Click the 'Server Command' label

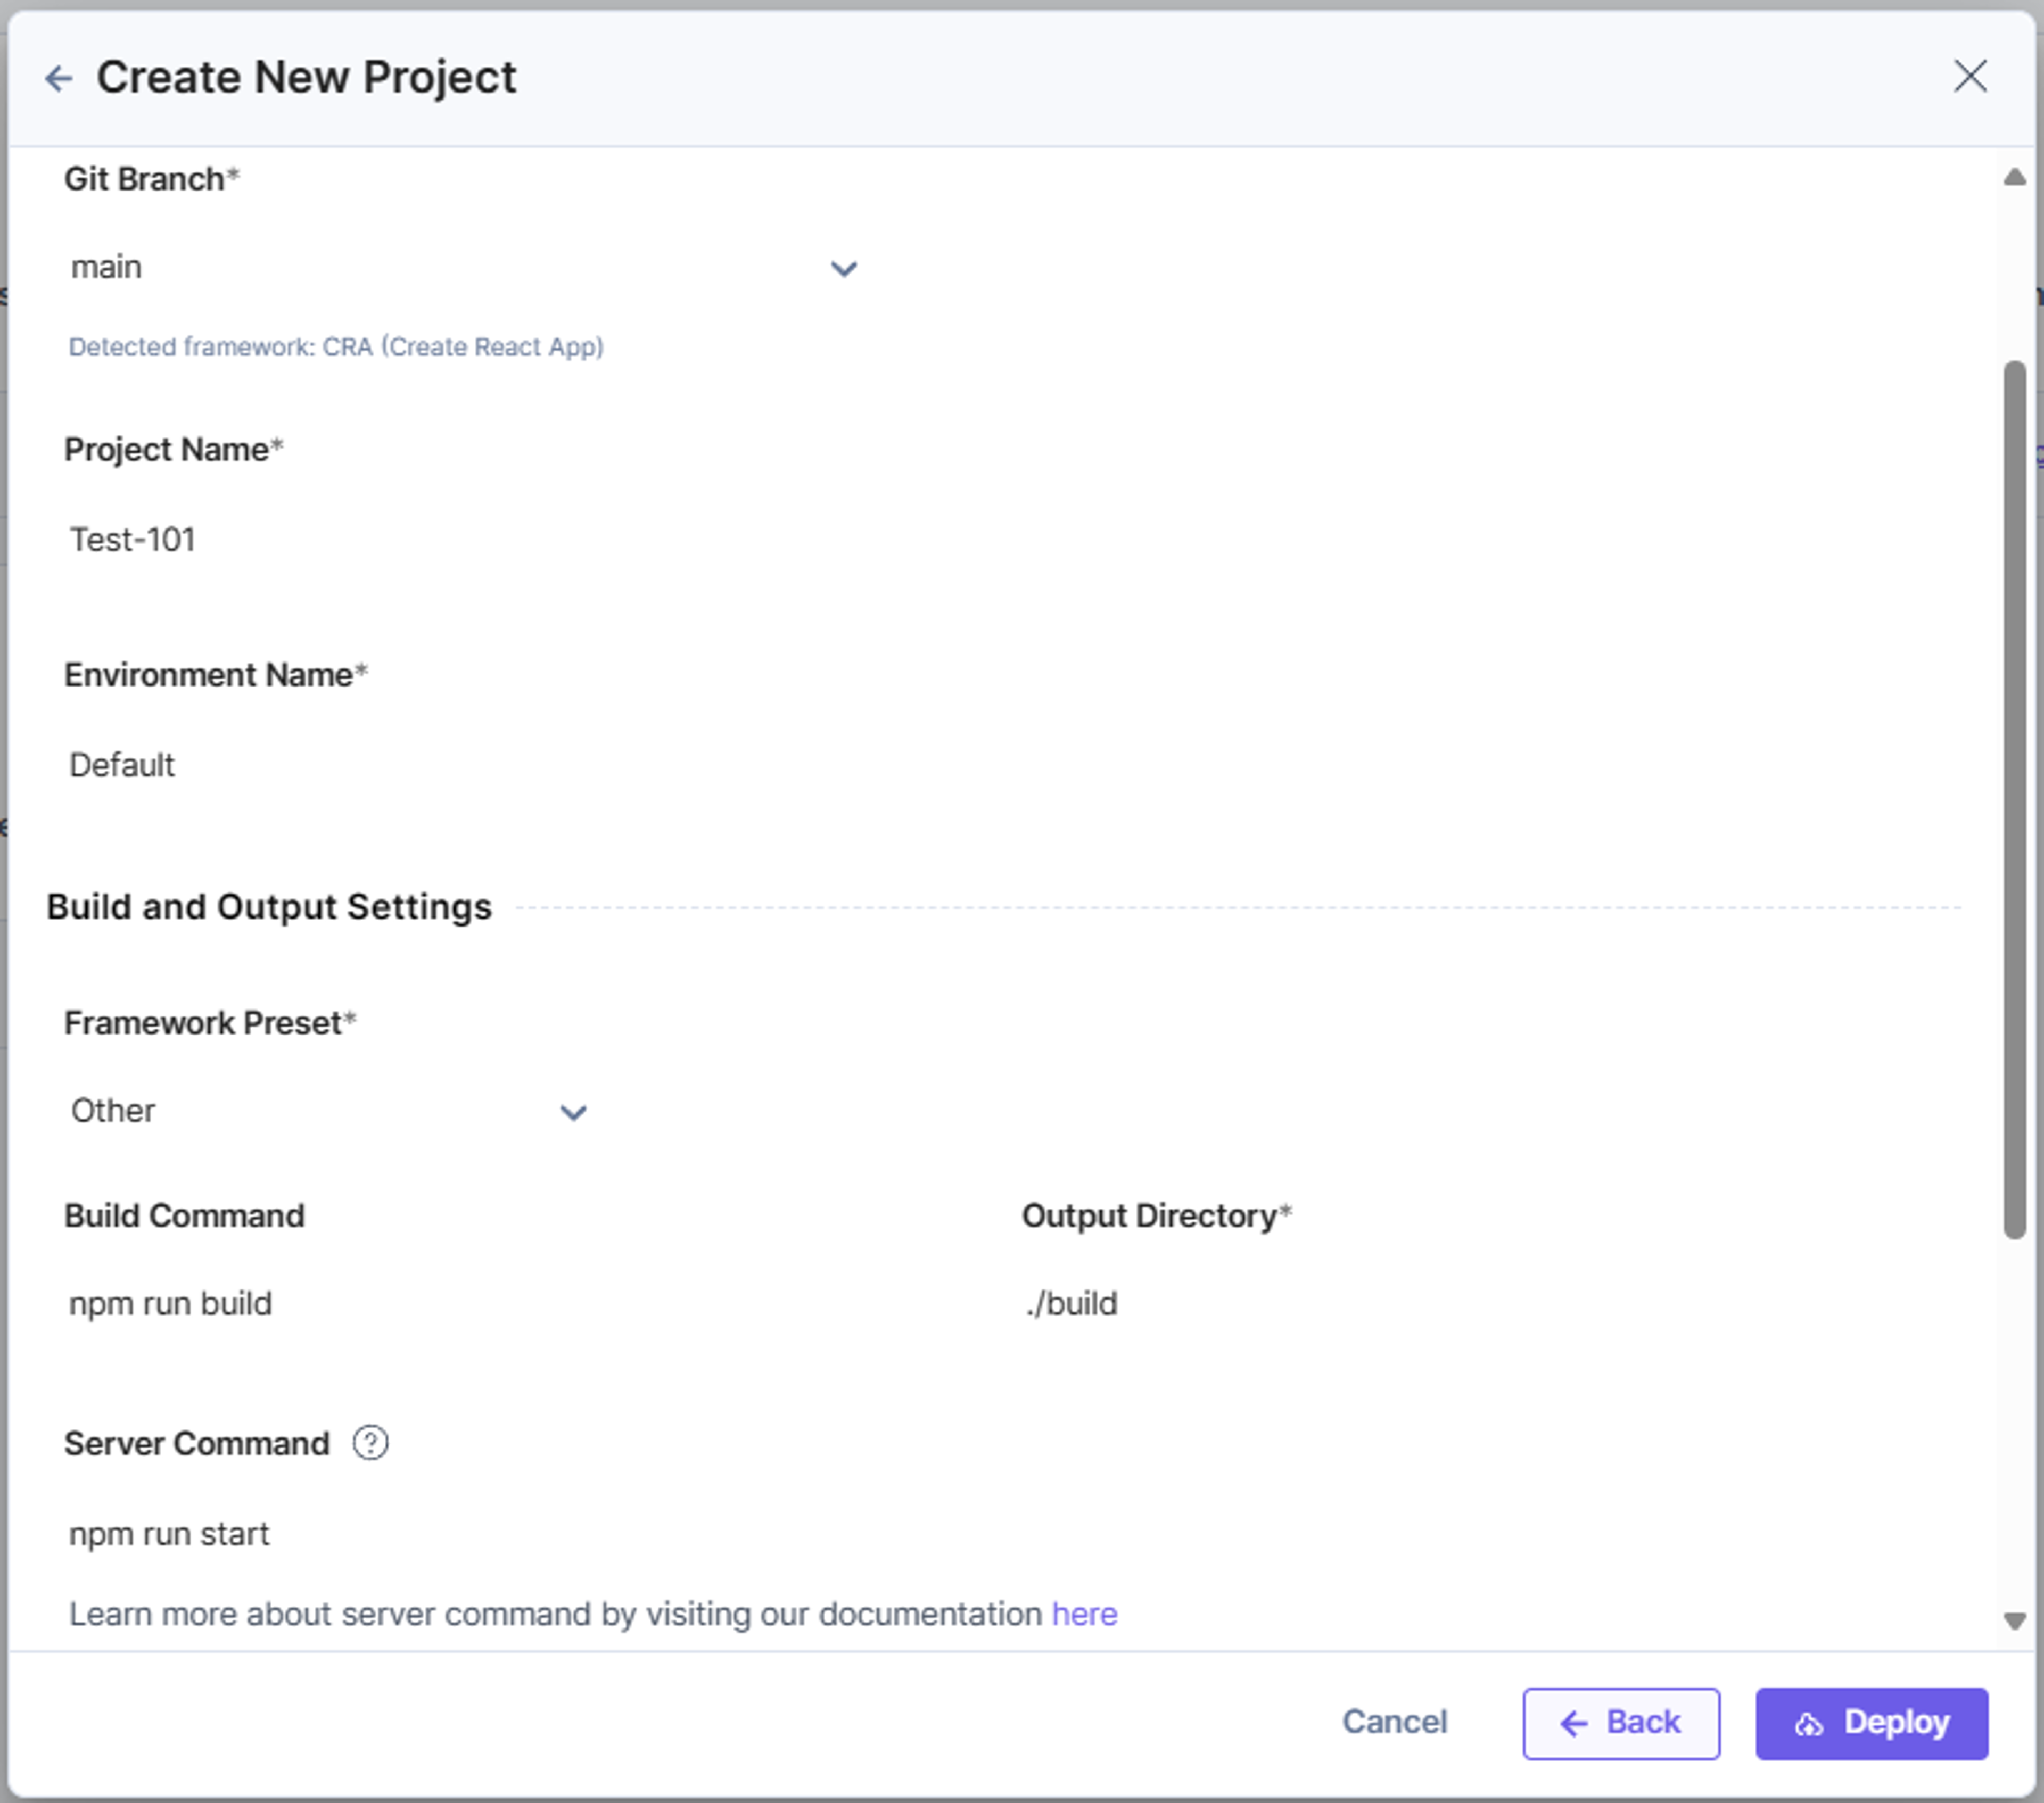pos(197,1444)
